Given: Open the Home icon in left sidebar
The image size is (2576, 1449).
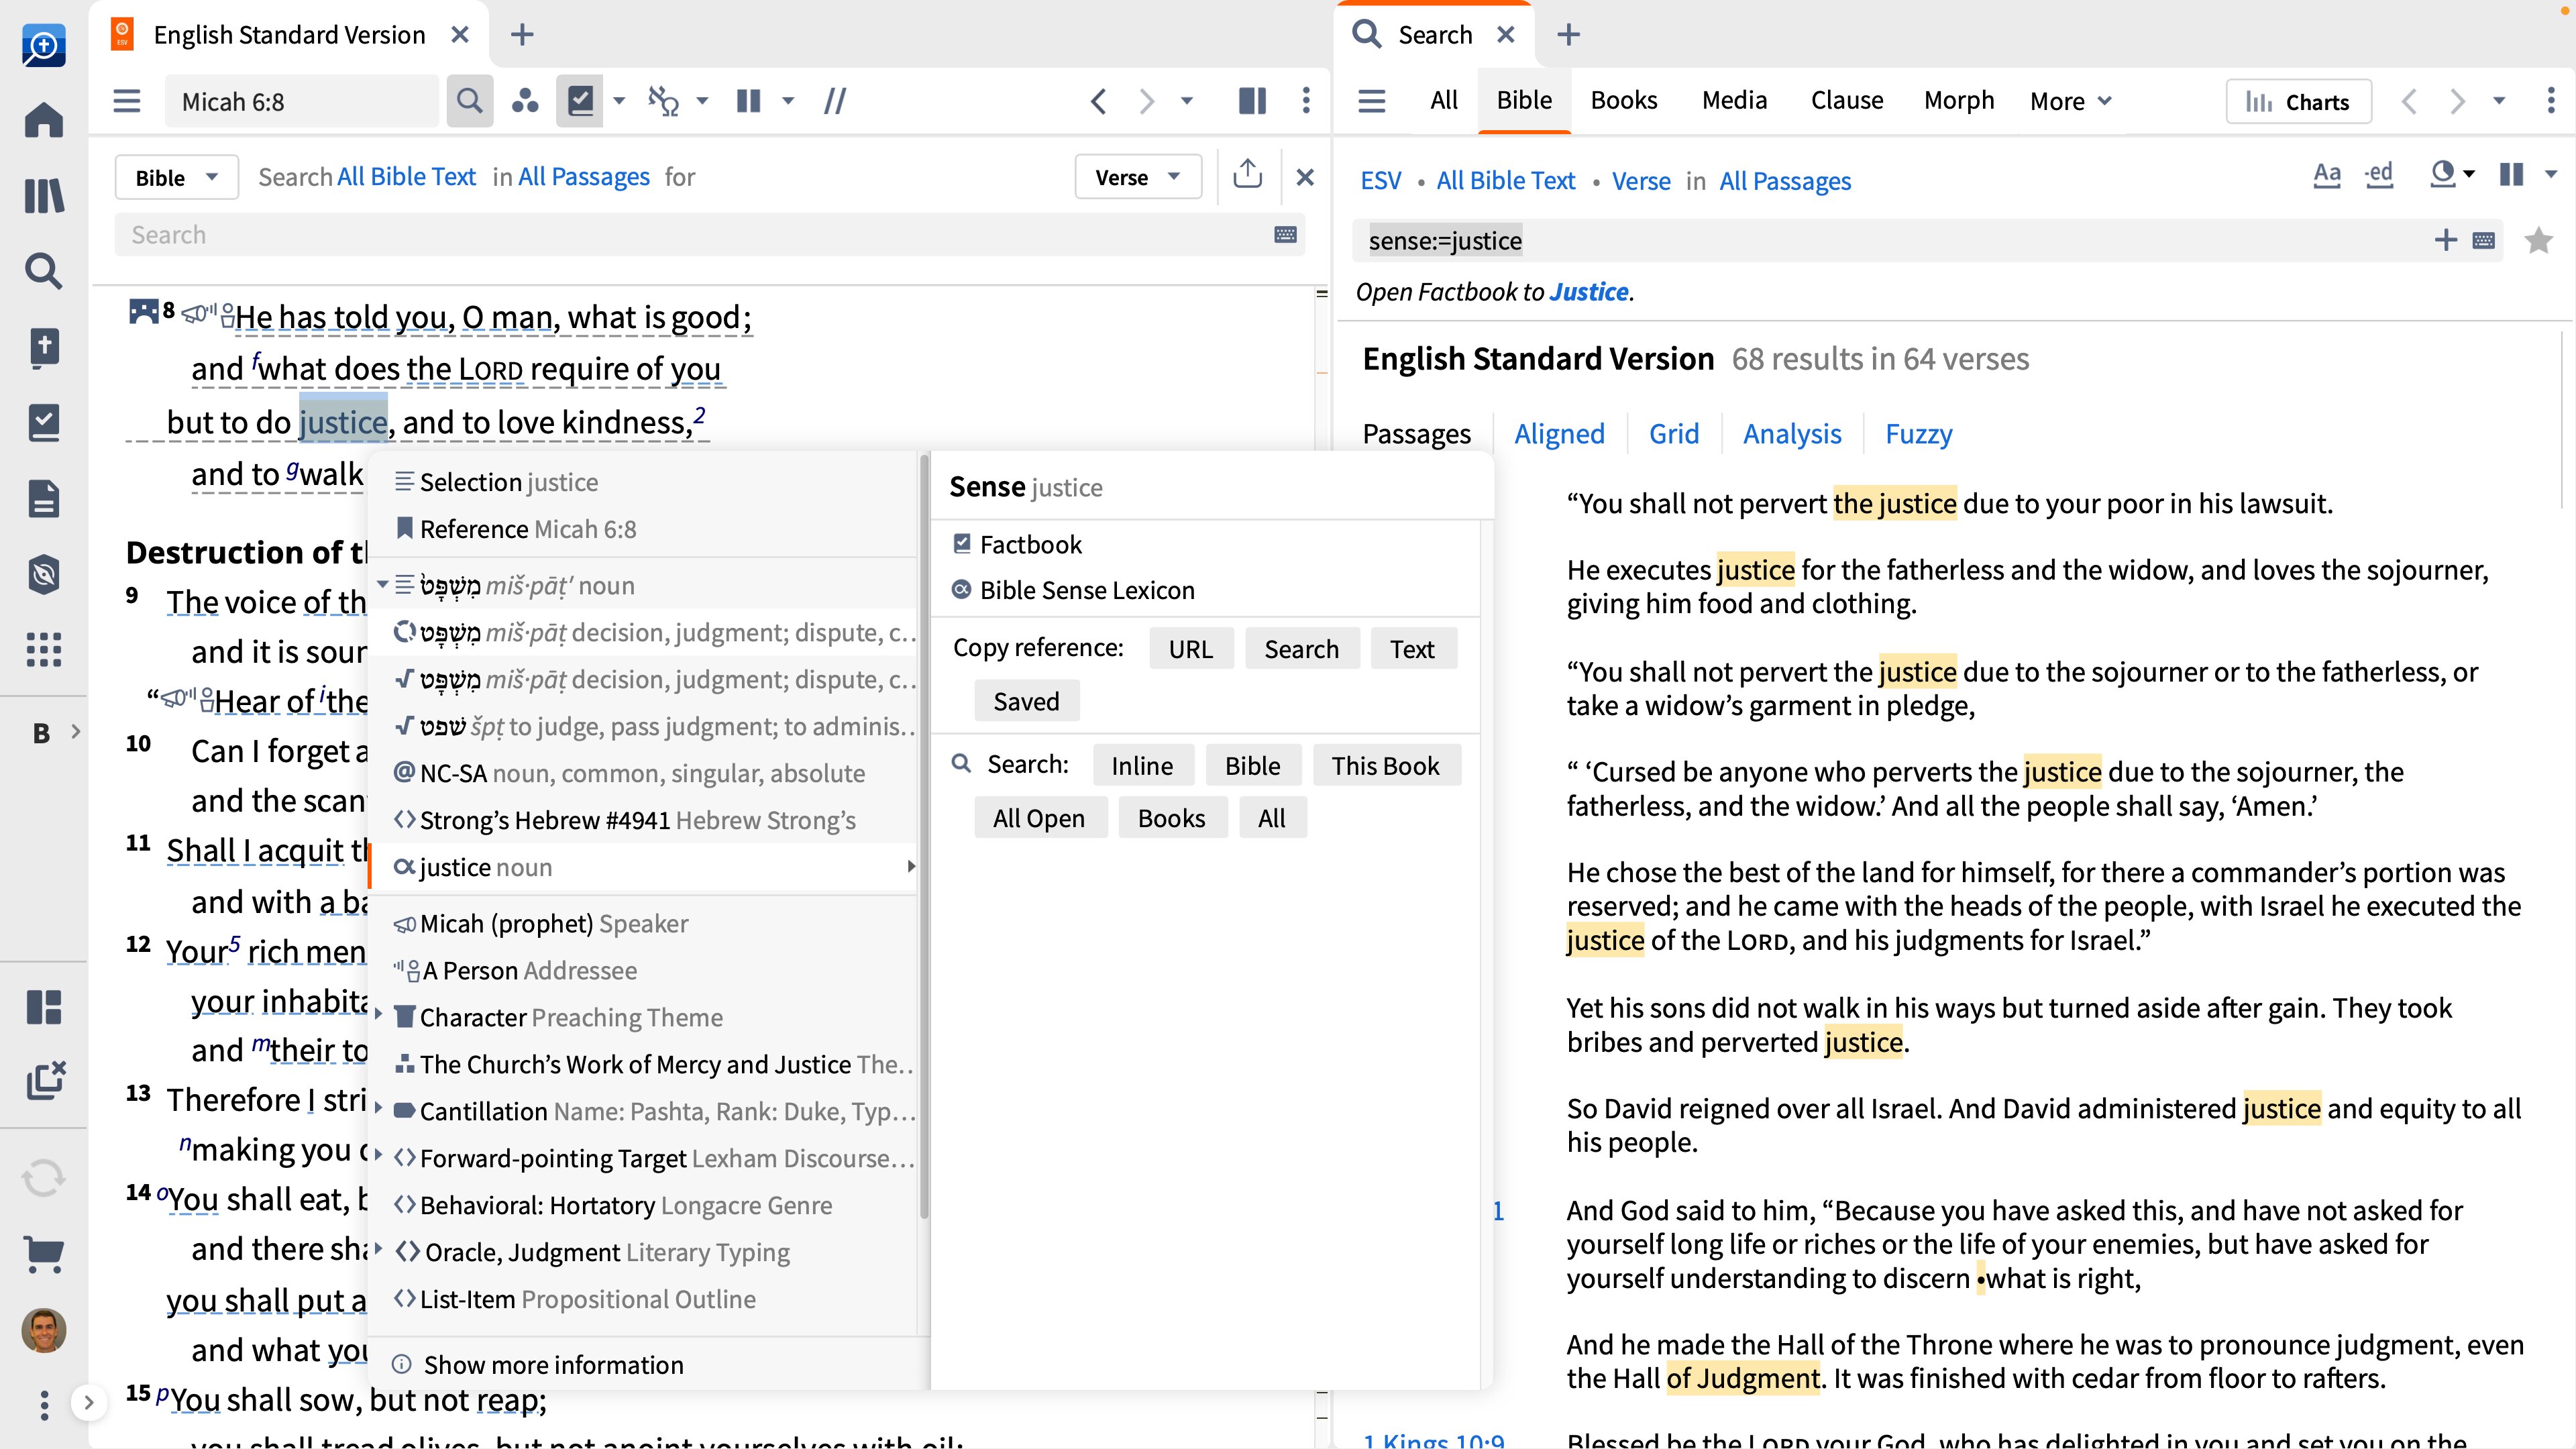Looking at the screenshot, I should coord(43,120).
